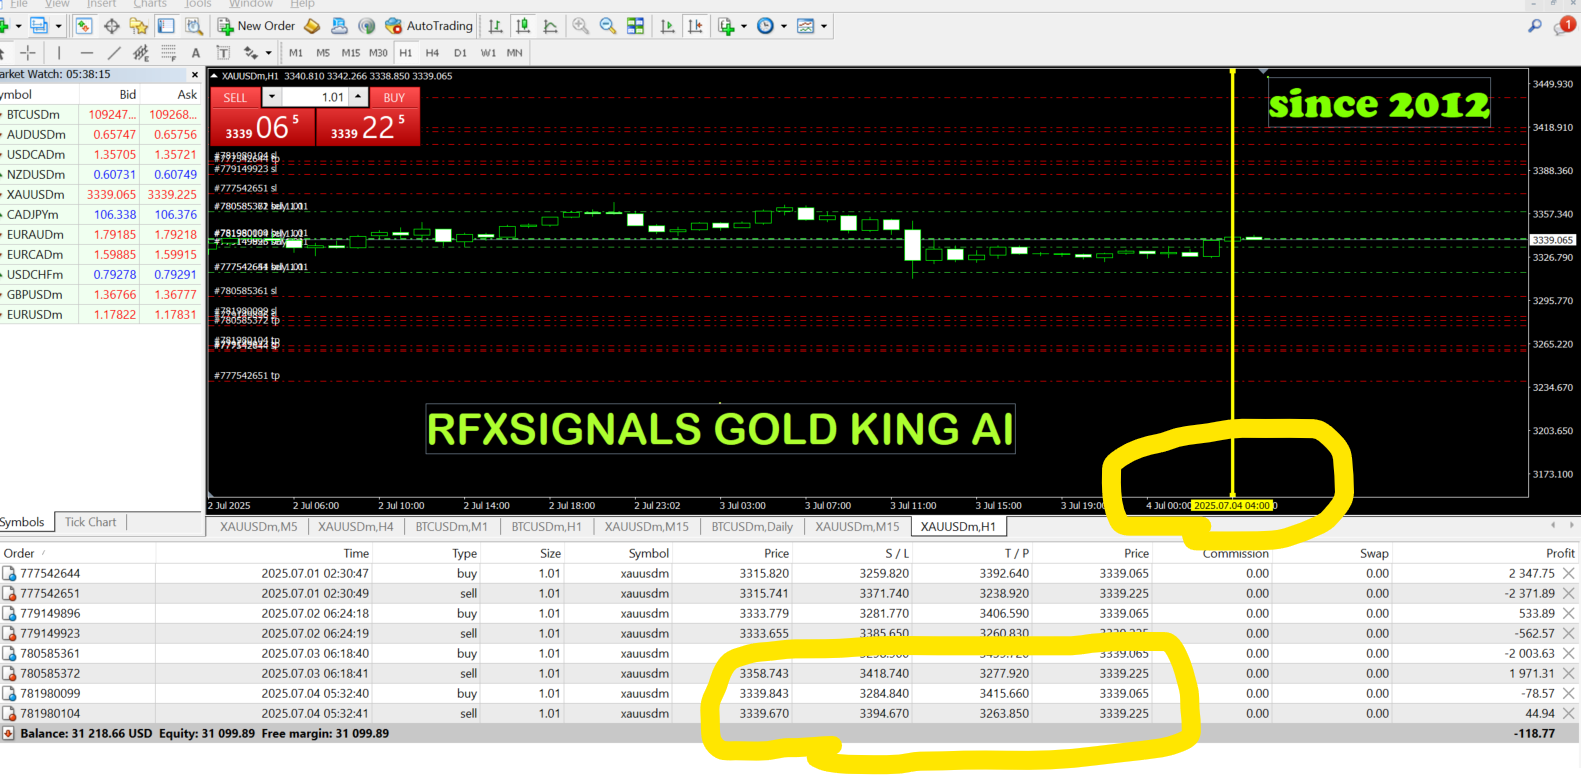The height and width of the screenshot is (775, 1581).
Task: Select XAUUSDm row in Market Watch
Action: 100,195
